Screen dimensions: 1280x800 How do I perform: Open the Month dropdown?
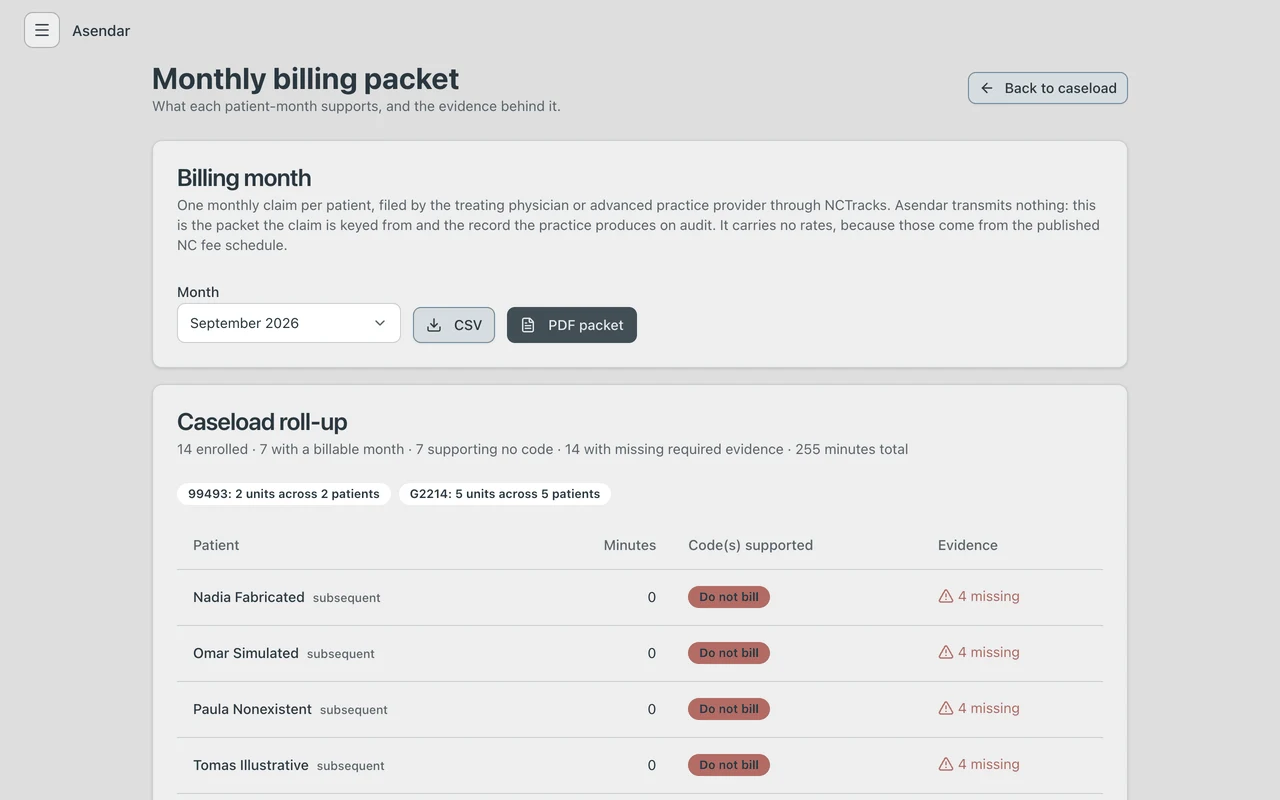pos(289,323)
